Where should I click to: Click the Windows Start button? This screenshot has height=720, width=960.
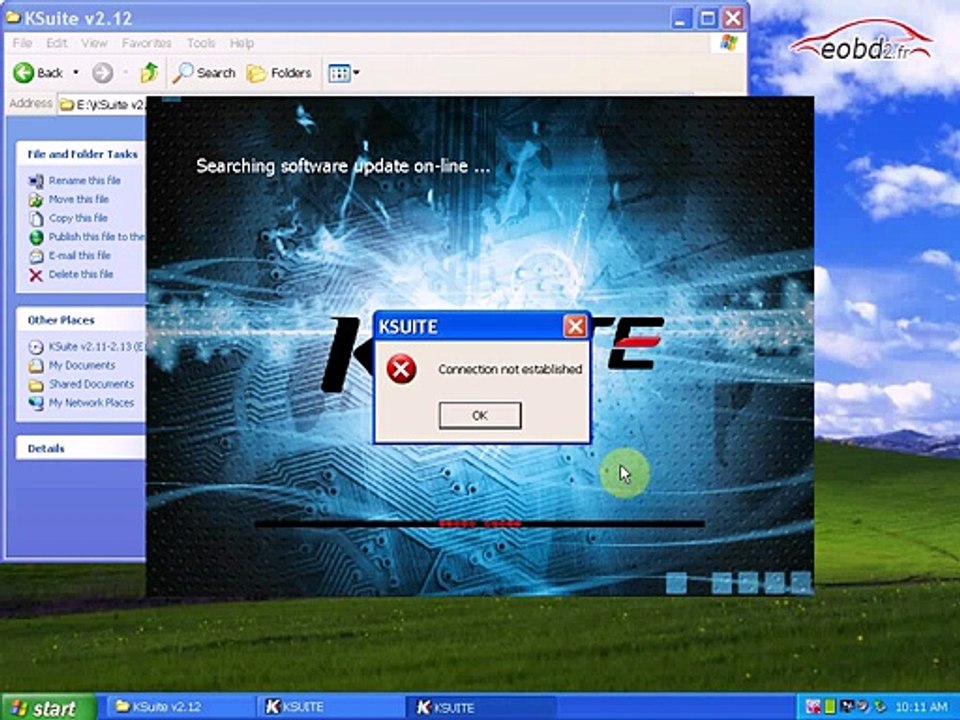pyautogui.click(x=48, y=708)
